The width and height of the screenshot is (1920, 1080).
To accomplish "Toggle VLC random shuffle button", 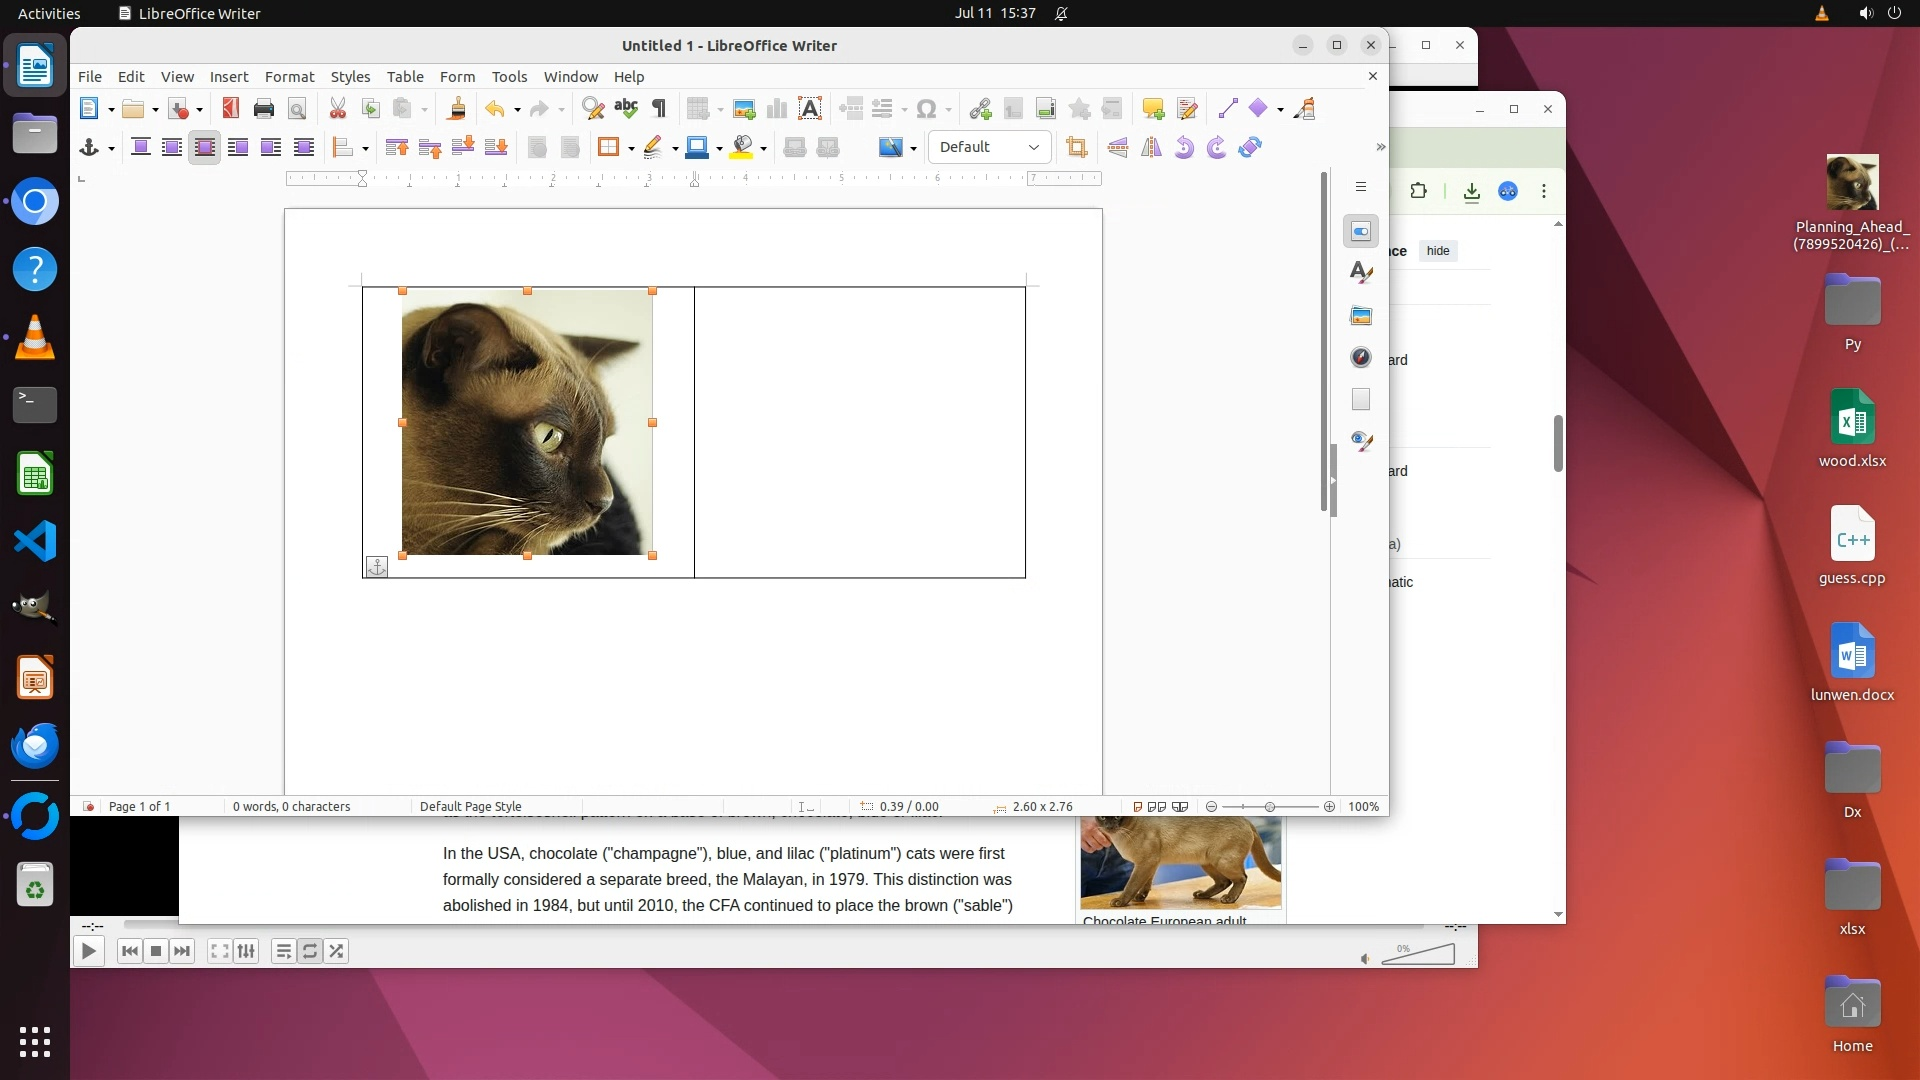I will coord(337,952).
